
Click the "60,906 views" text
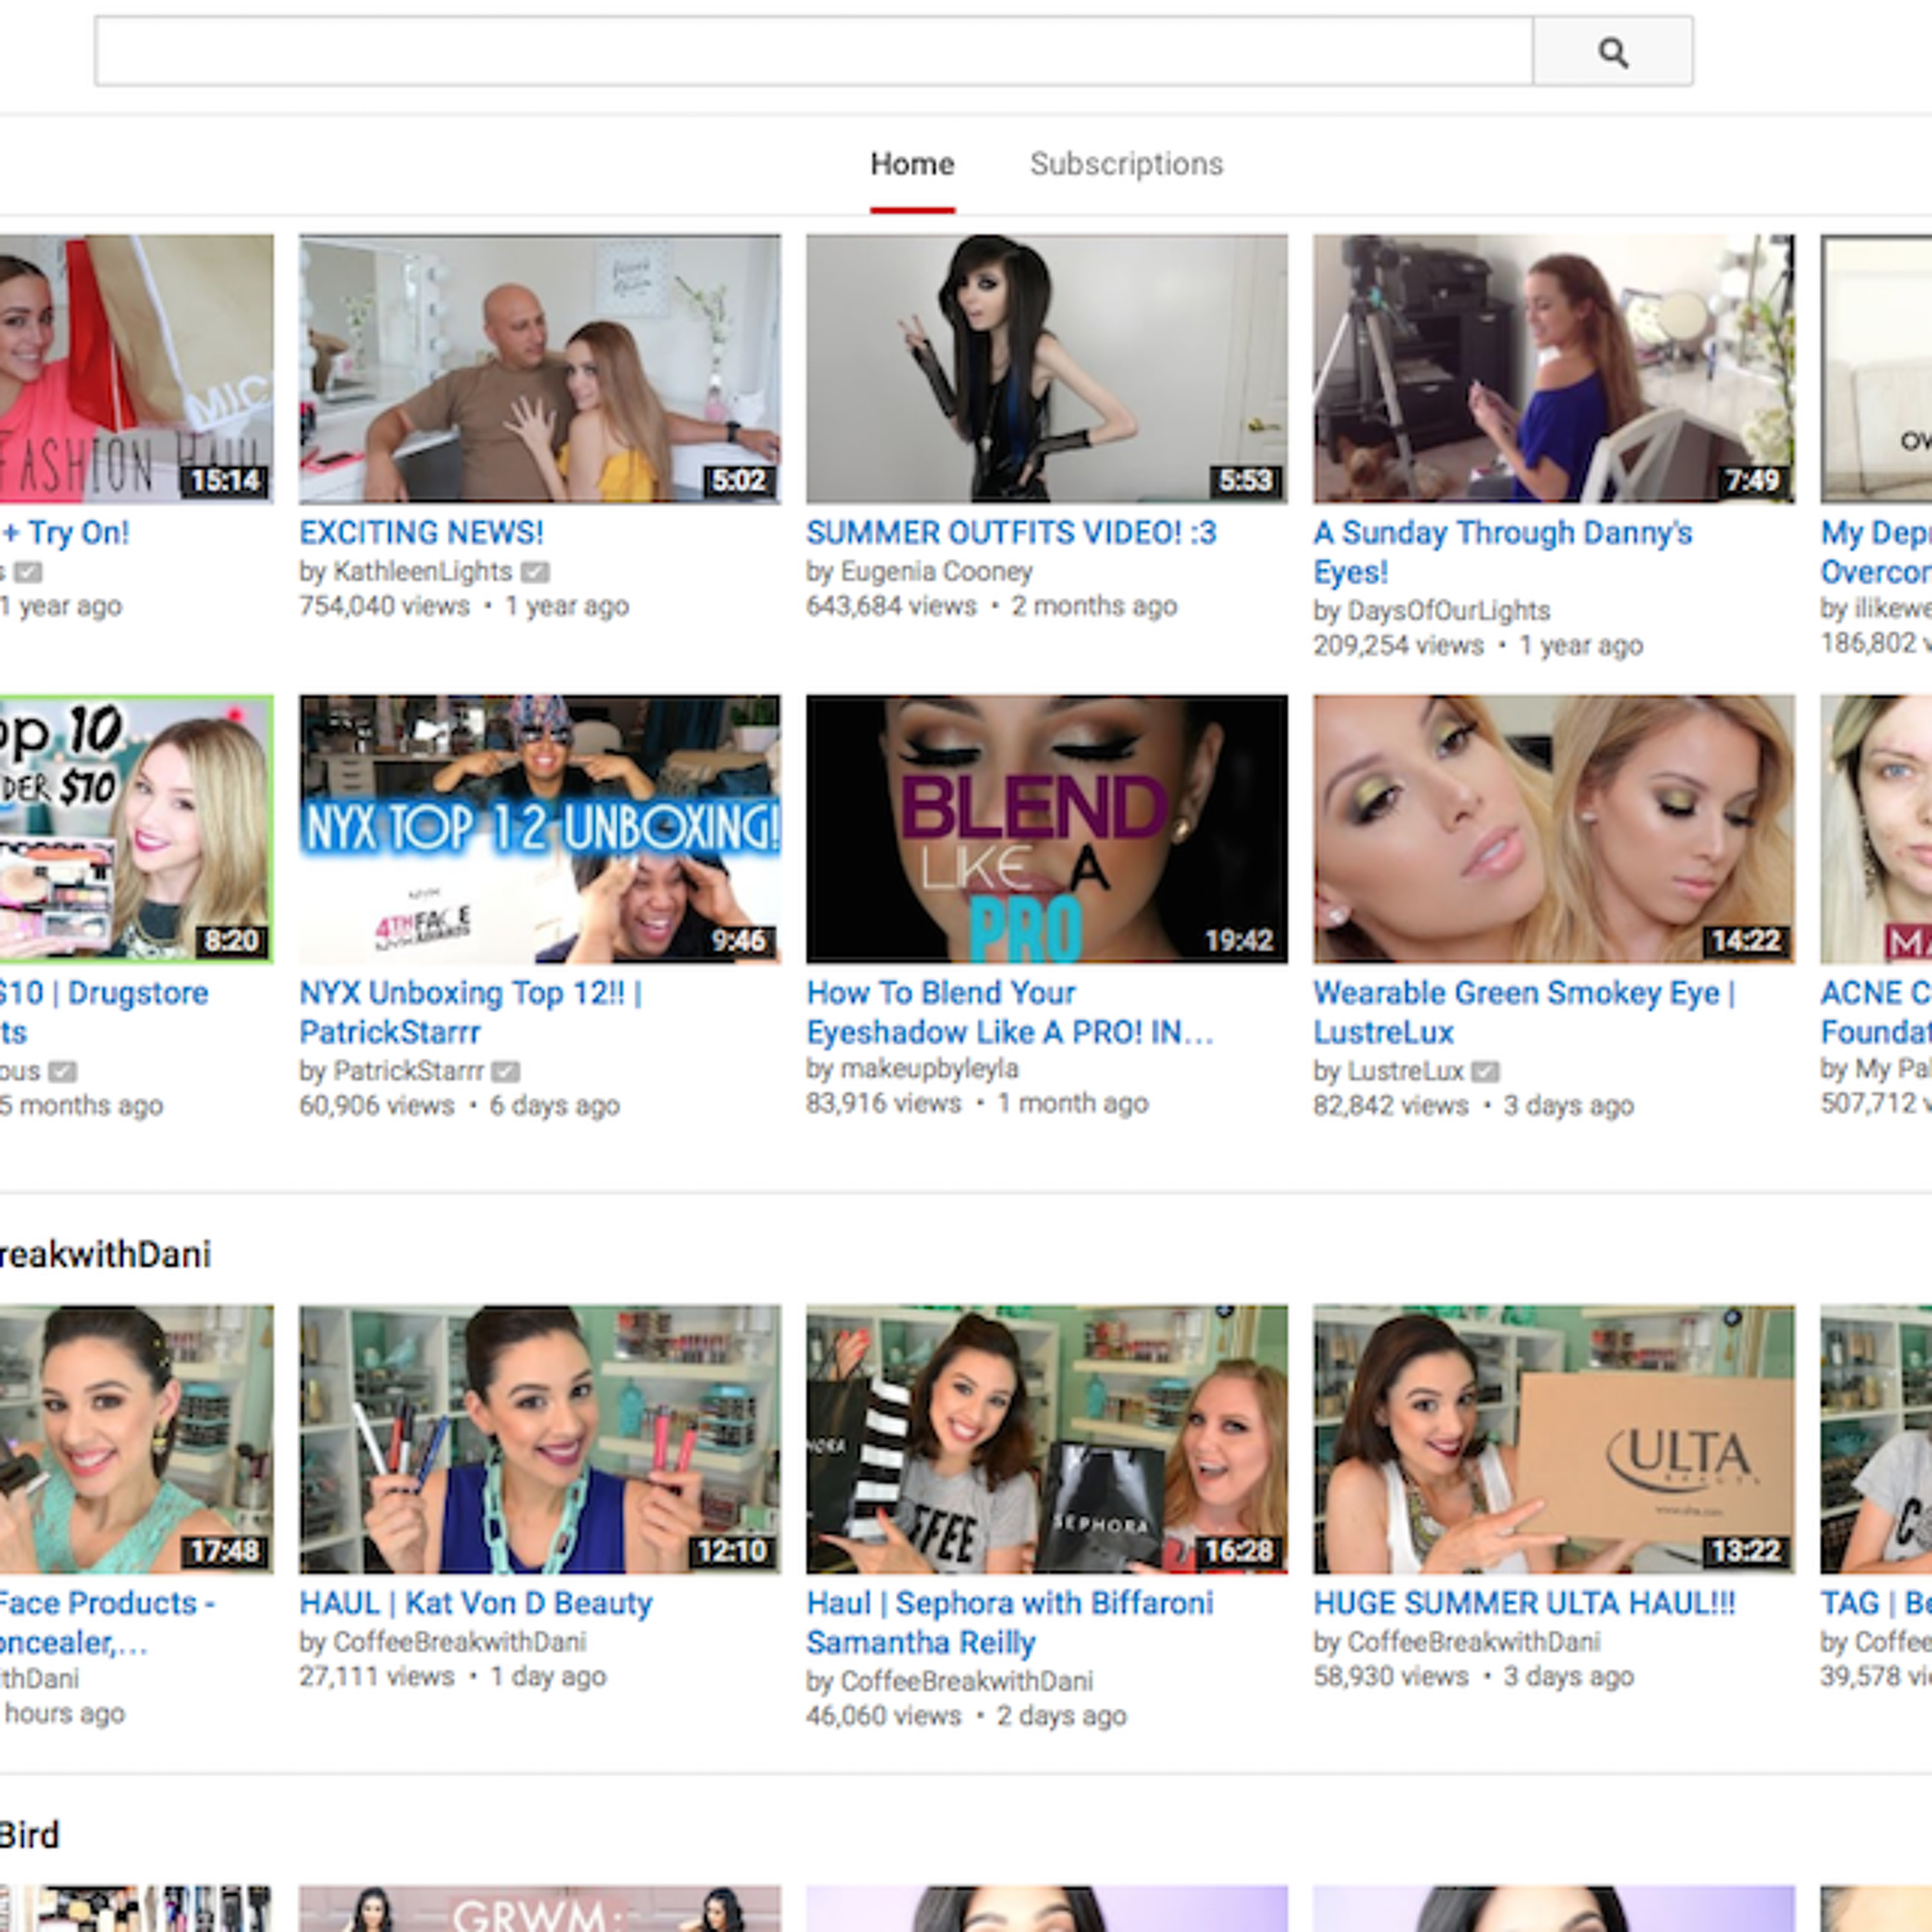coord(376,1105)
